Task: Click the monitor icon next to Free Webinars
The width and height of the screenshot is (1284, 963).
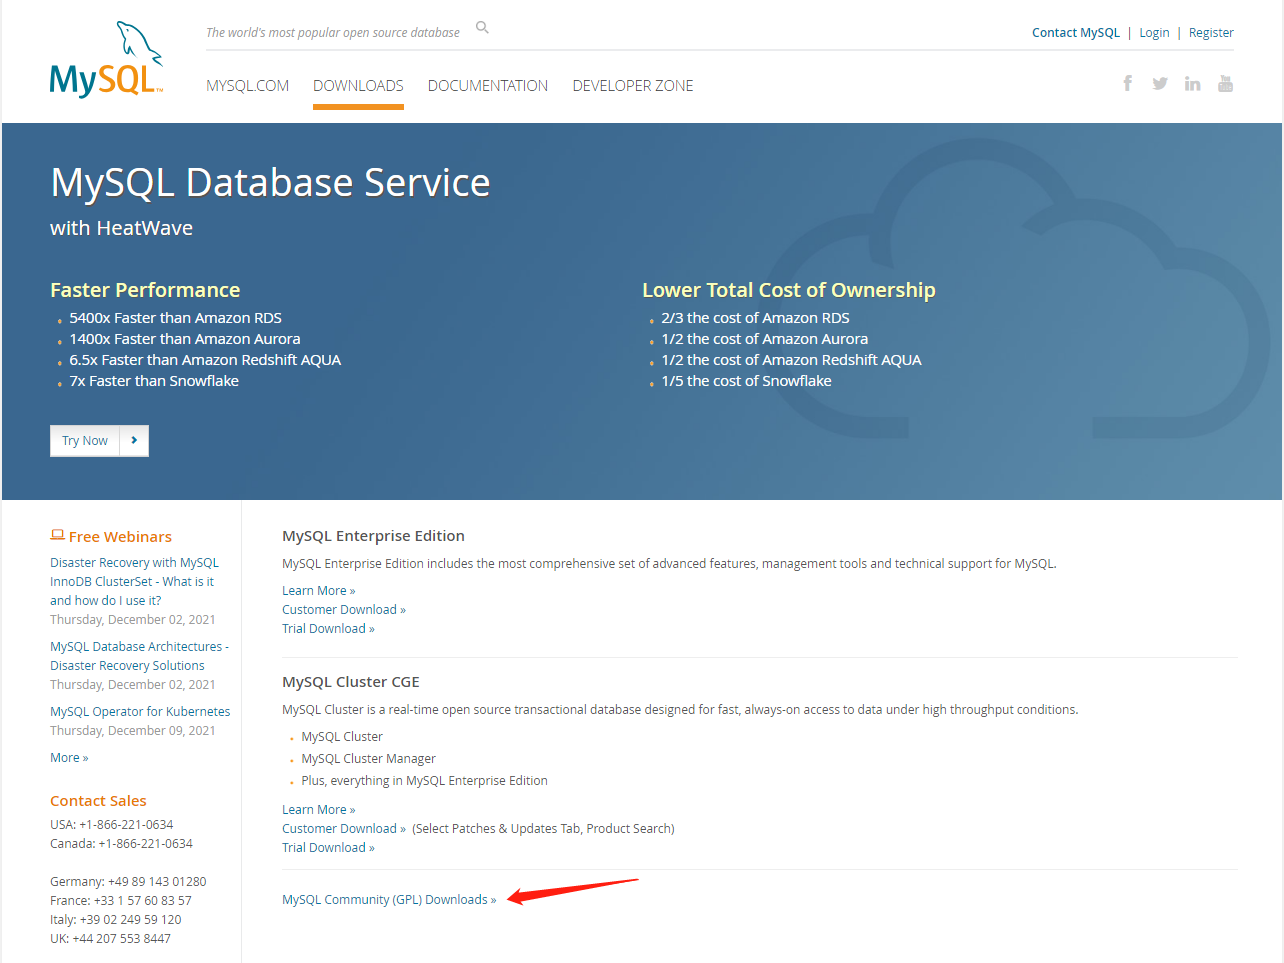Action: [57, 535]
